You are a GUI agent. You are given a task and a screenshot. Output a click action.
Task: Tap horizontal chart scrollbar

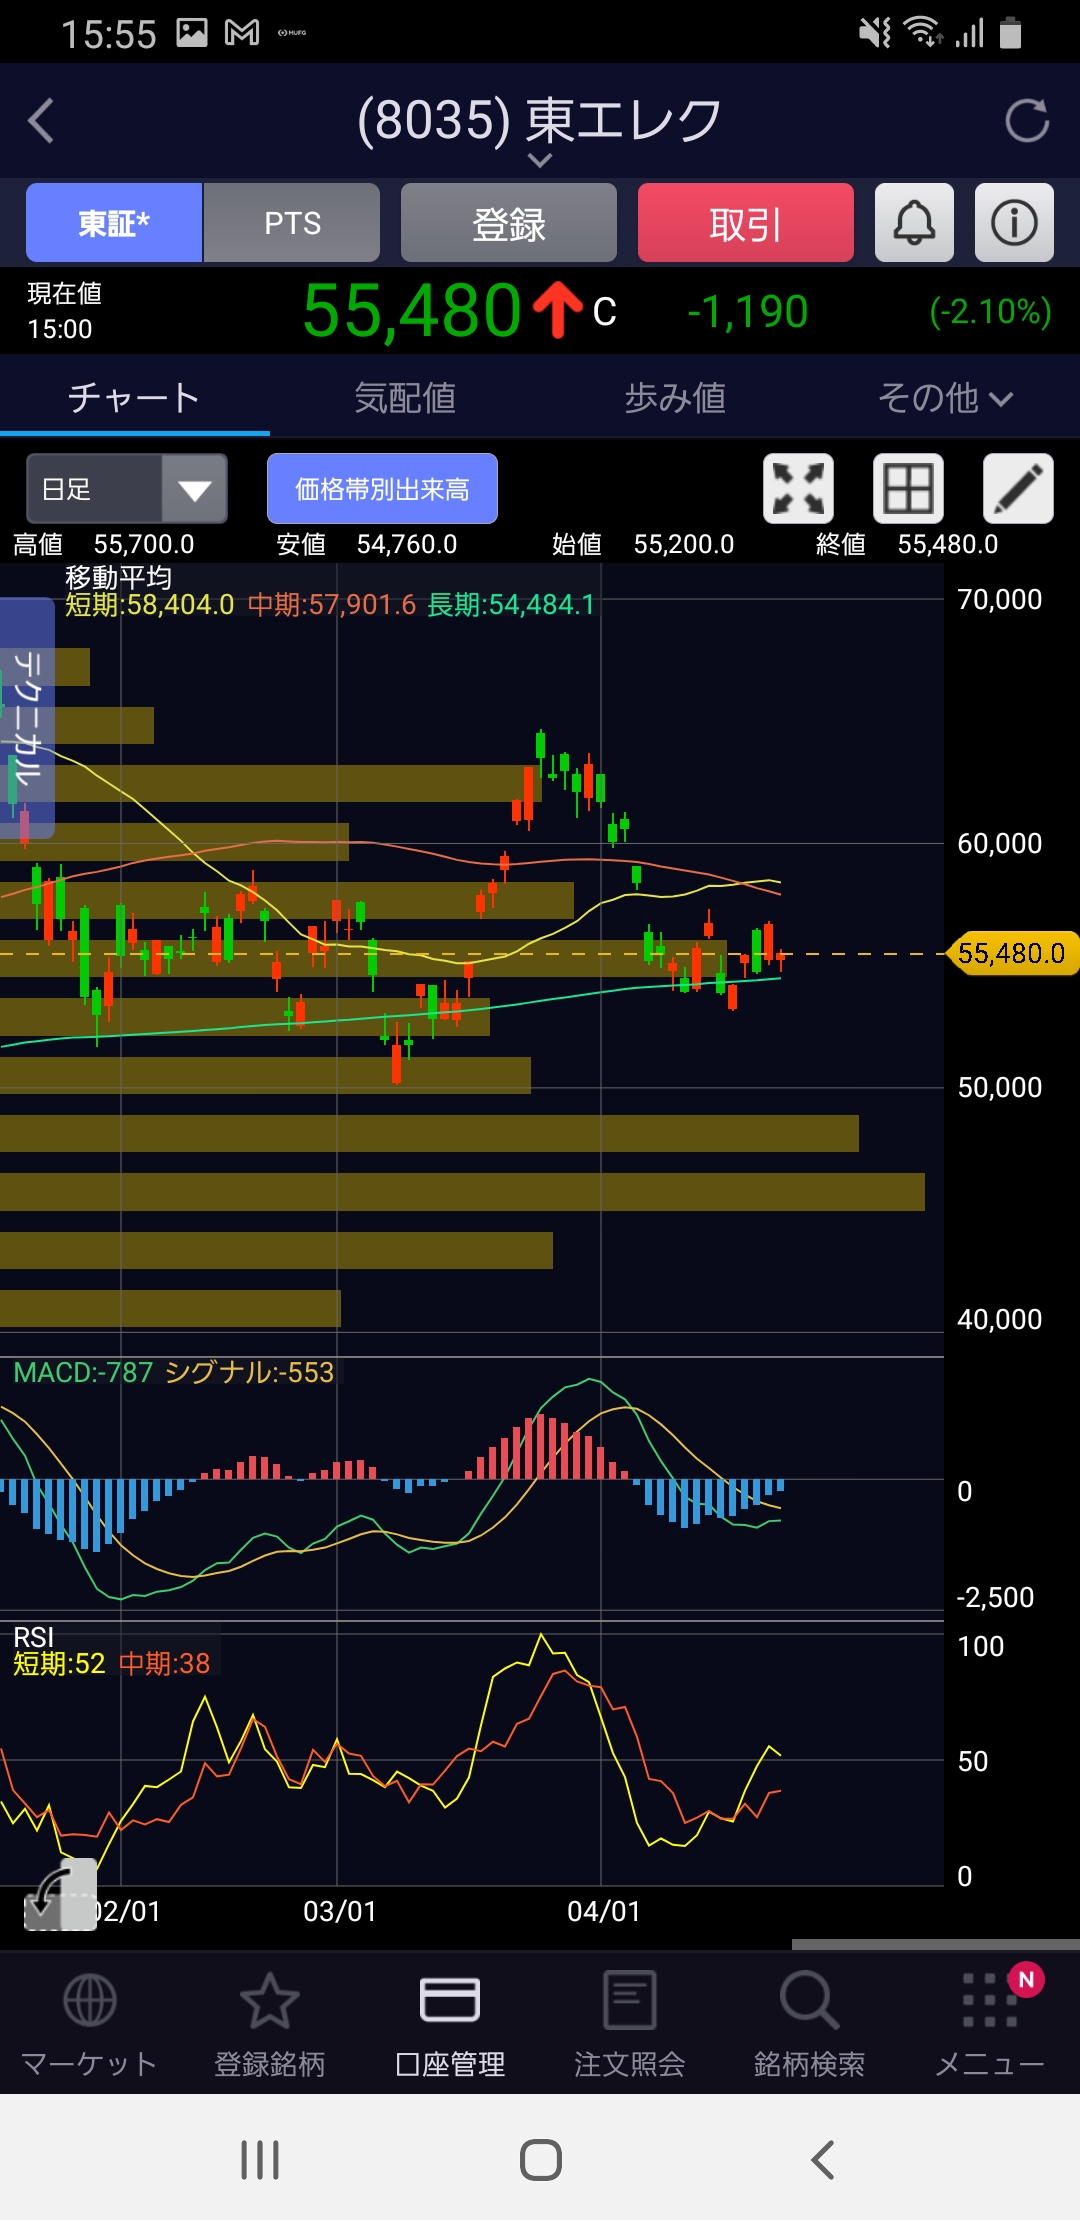936,1944
